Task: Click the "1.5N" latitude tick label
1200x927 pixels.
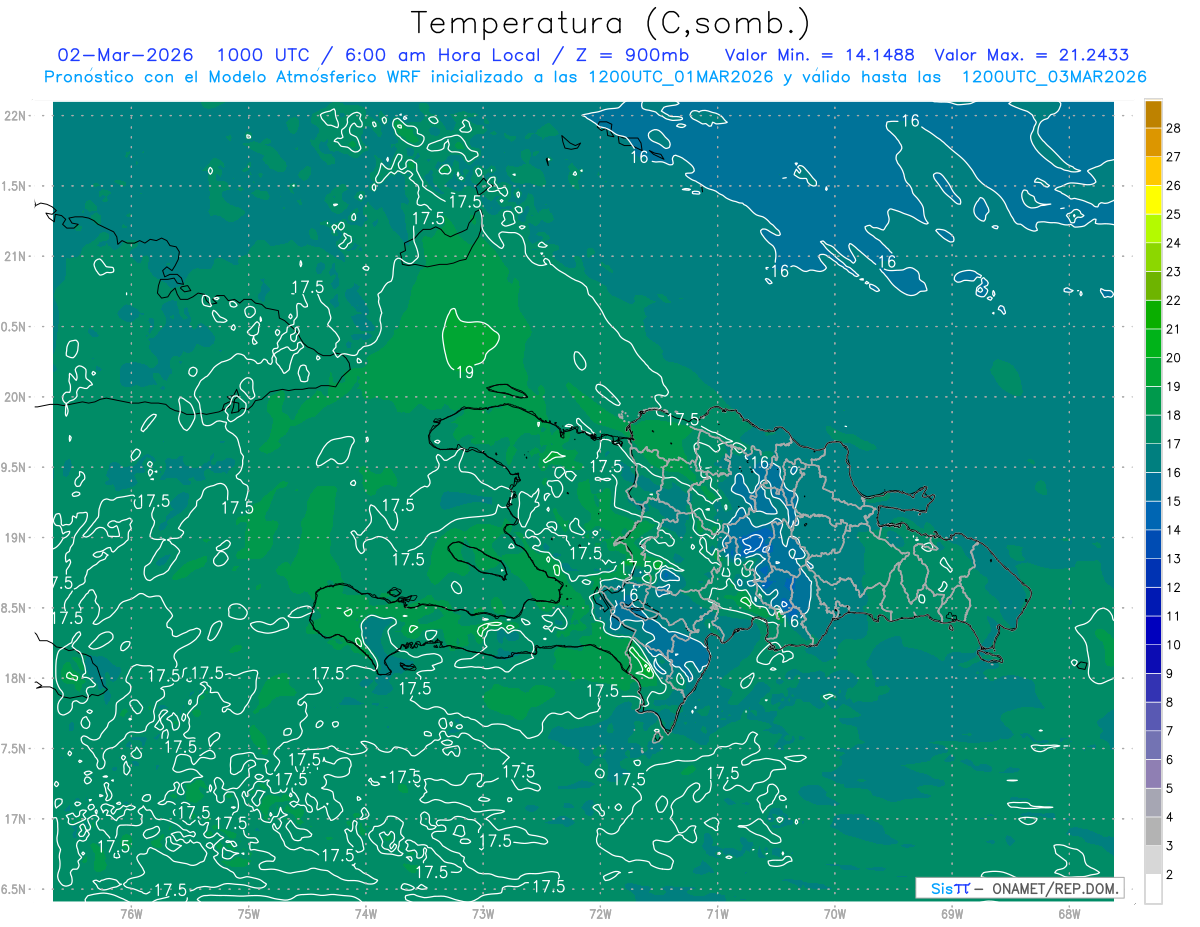Action: [x=13, y=186]
